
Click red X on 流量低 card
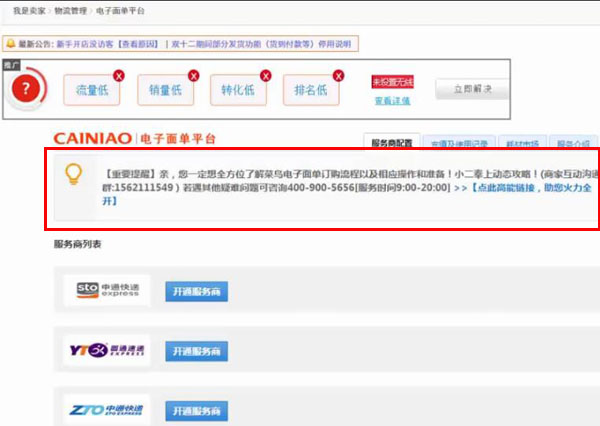(x=119, y=76)
